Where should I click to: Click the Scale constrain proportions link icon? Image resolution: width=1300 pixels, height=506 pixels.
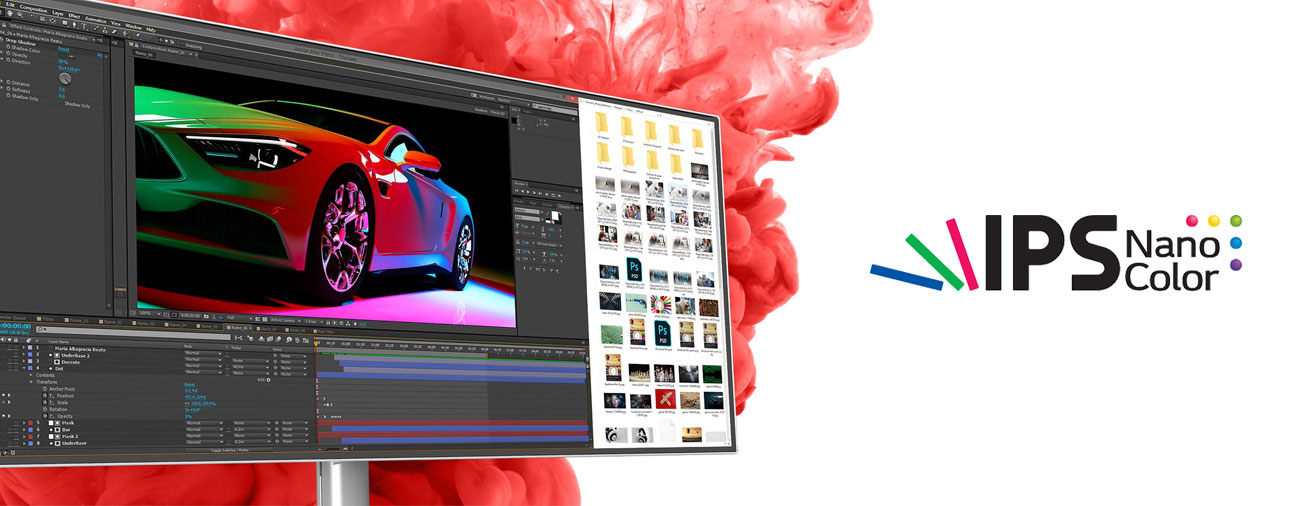point(187,403)
